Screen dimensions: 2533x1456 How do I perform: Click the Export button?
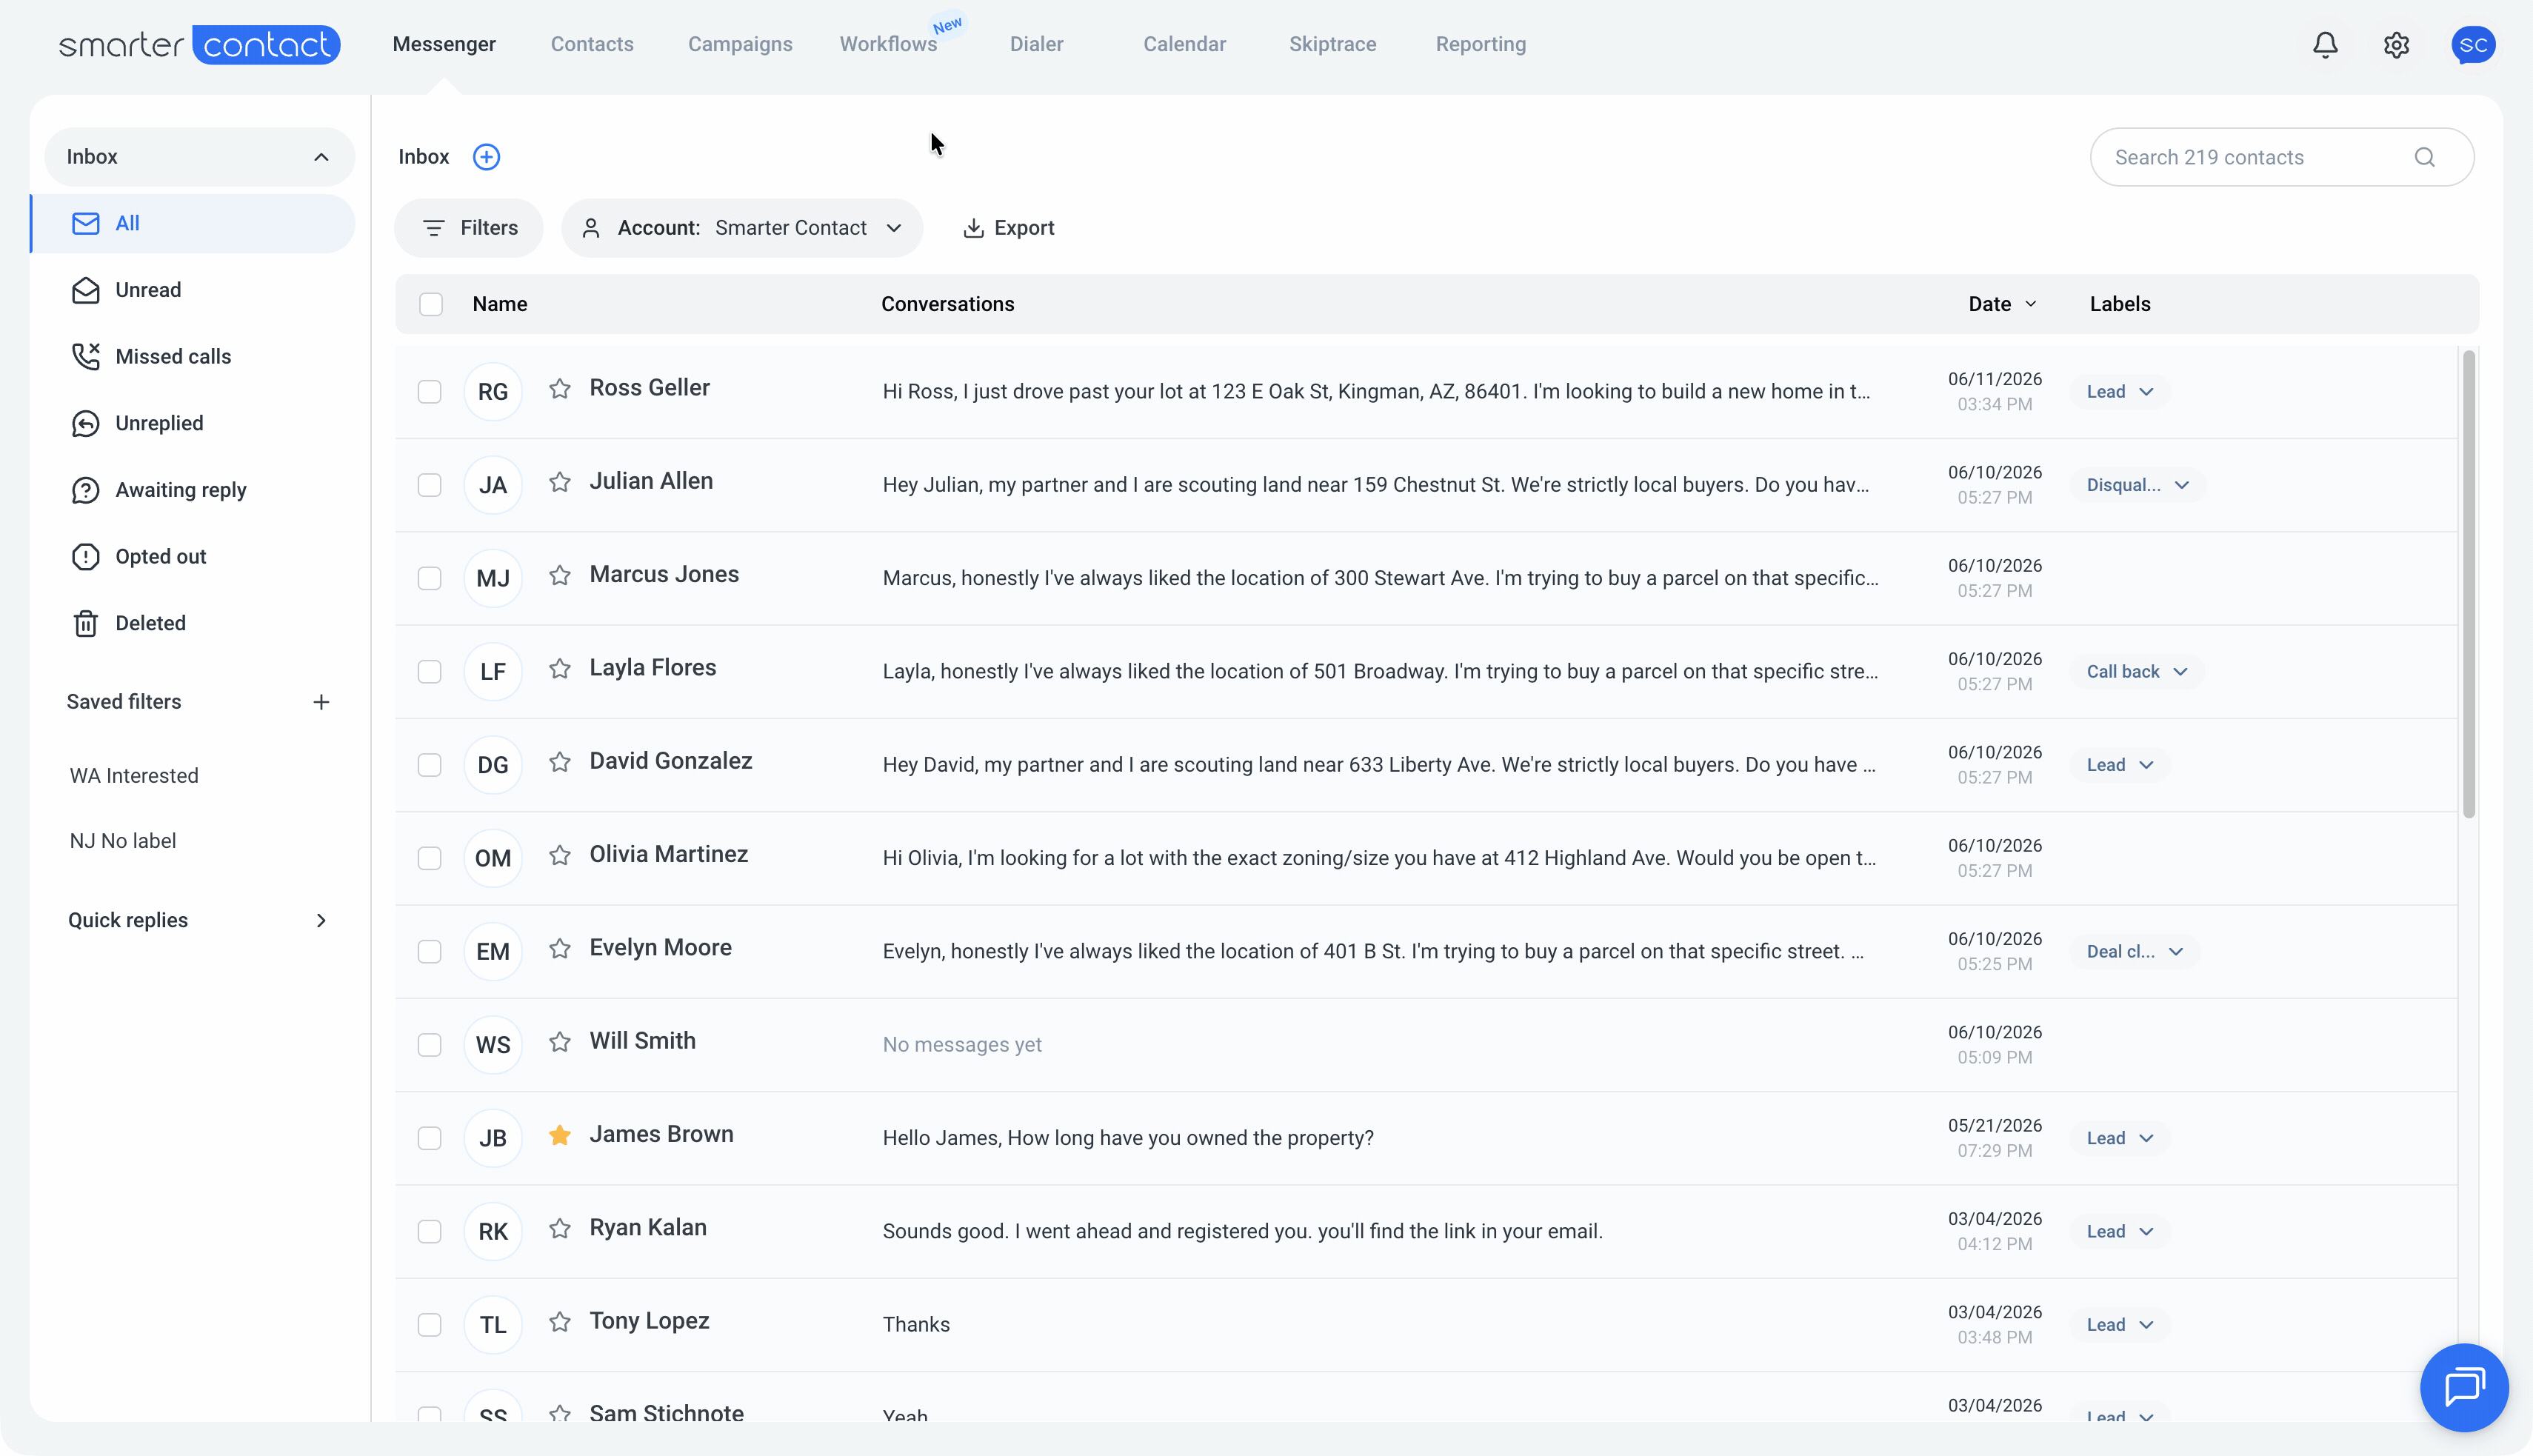(1008, 228)
